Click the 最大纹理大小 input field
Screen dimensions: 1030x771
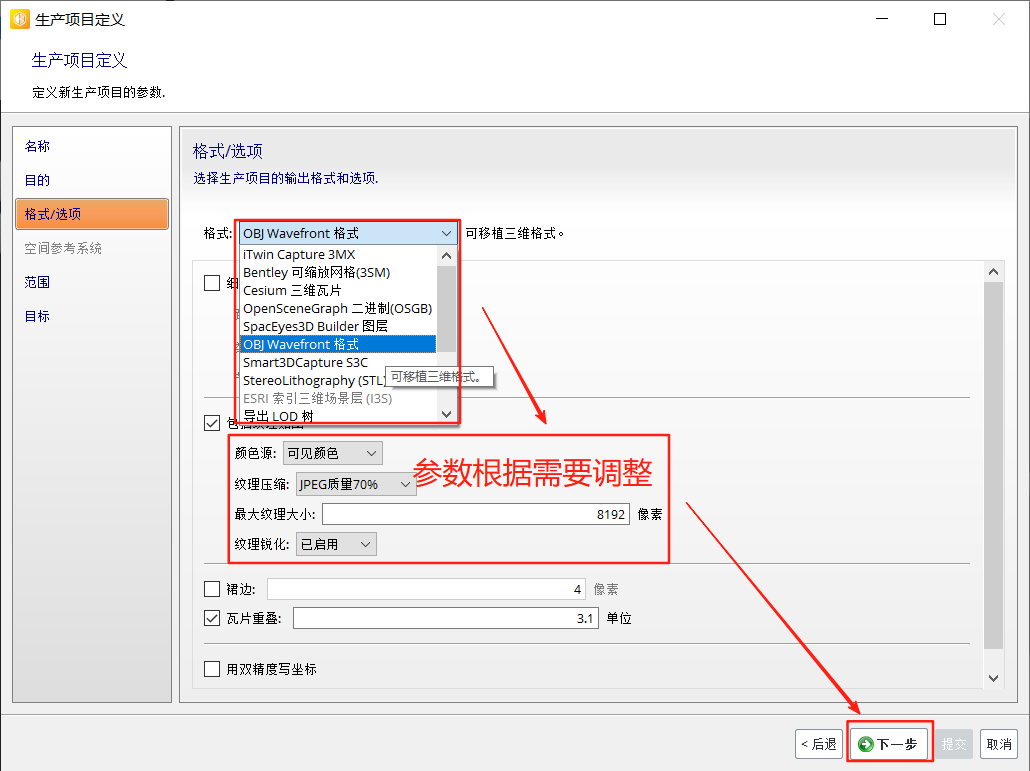click(x=475, y=514)
